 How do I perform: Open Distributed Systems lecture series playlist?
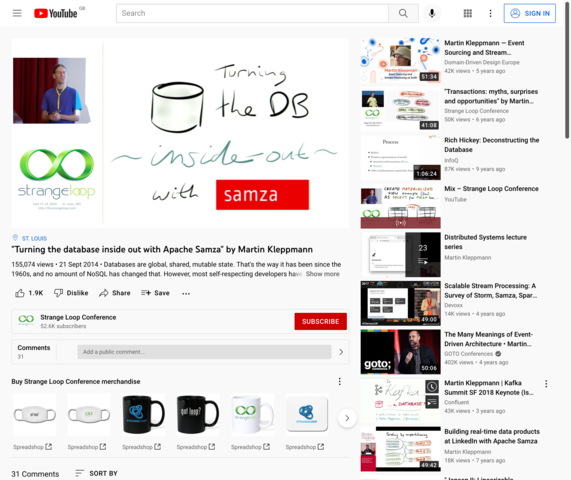point(485,242)
